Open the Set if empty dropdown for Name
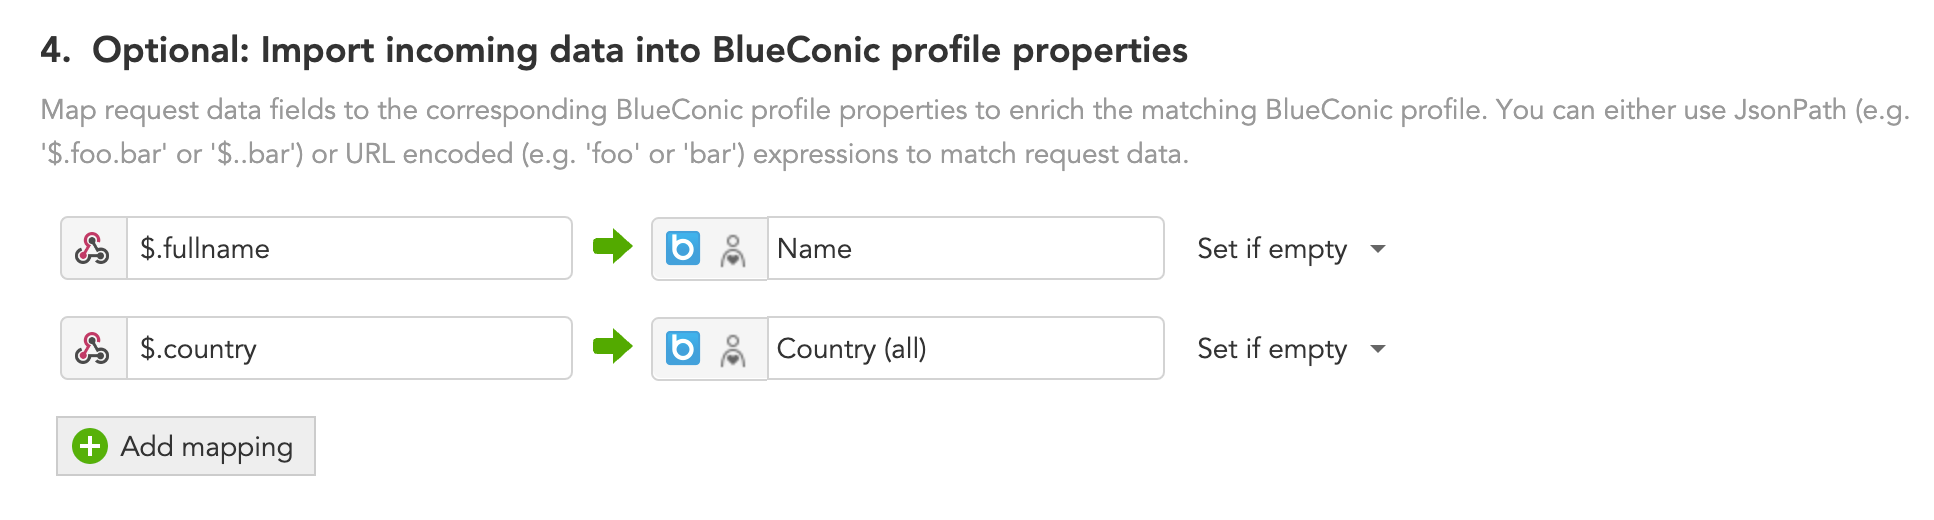 point(1291,248)
